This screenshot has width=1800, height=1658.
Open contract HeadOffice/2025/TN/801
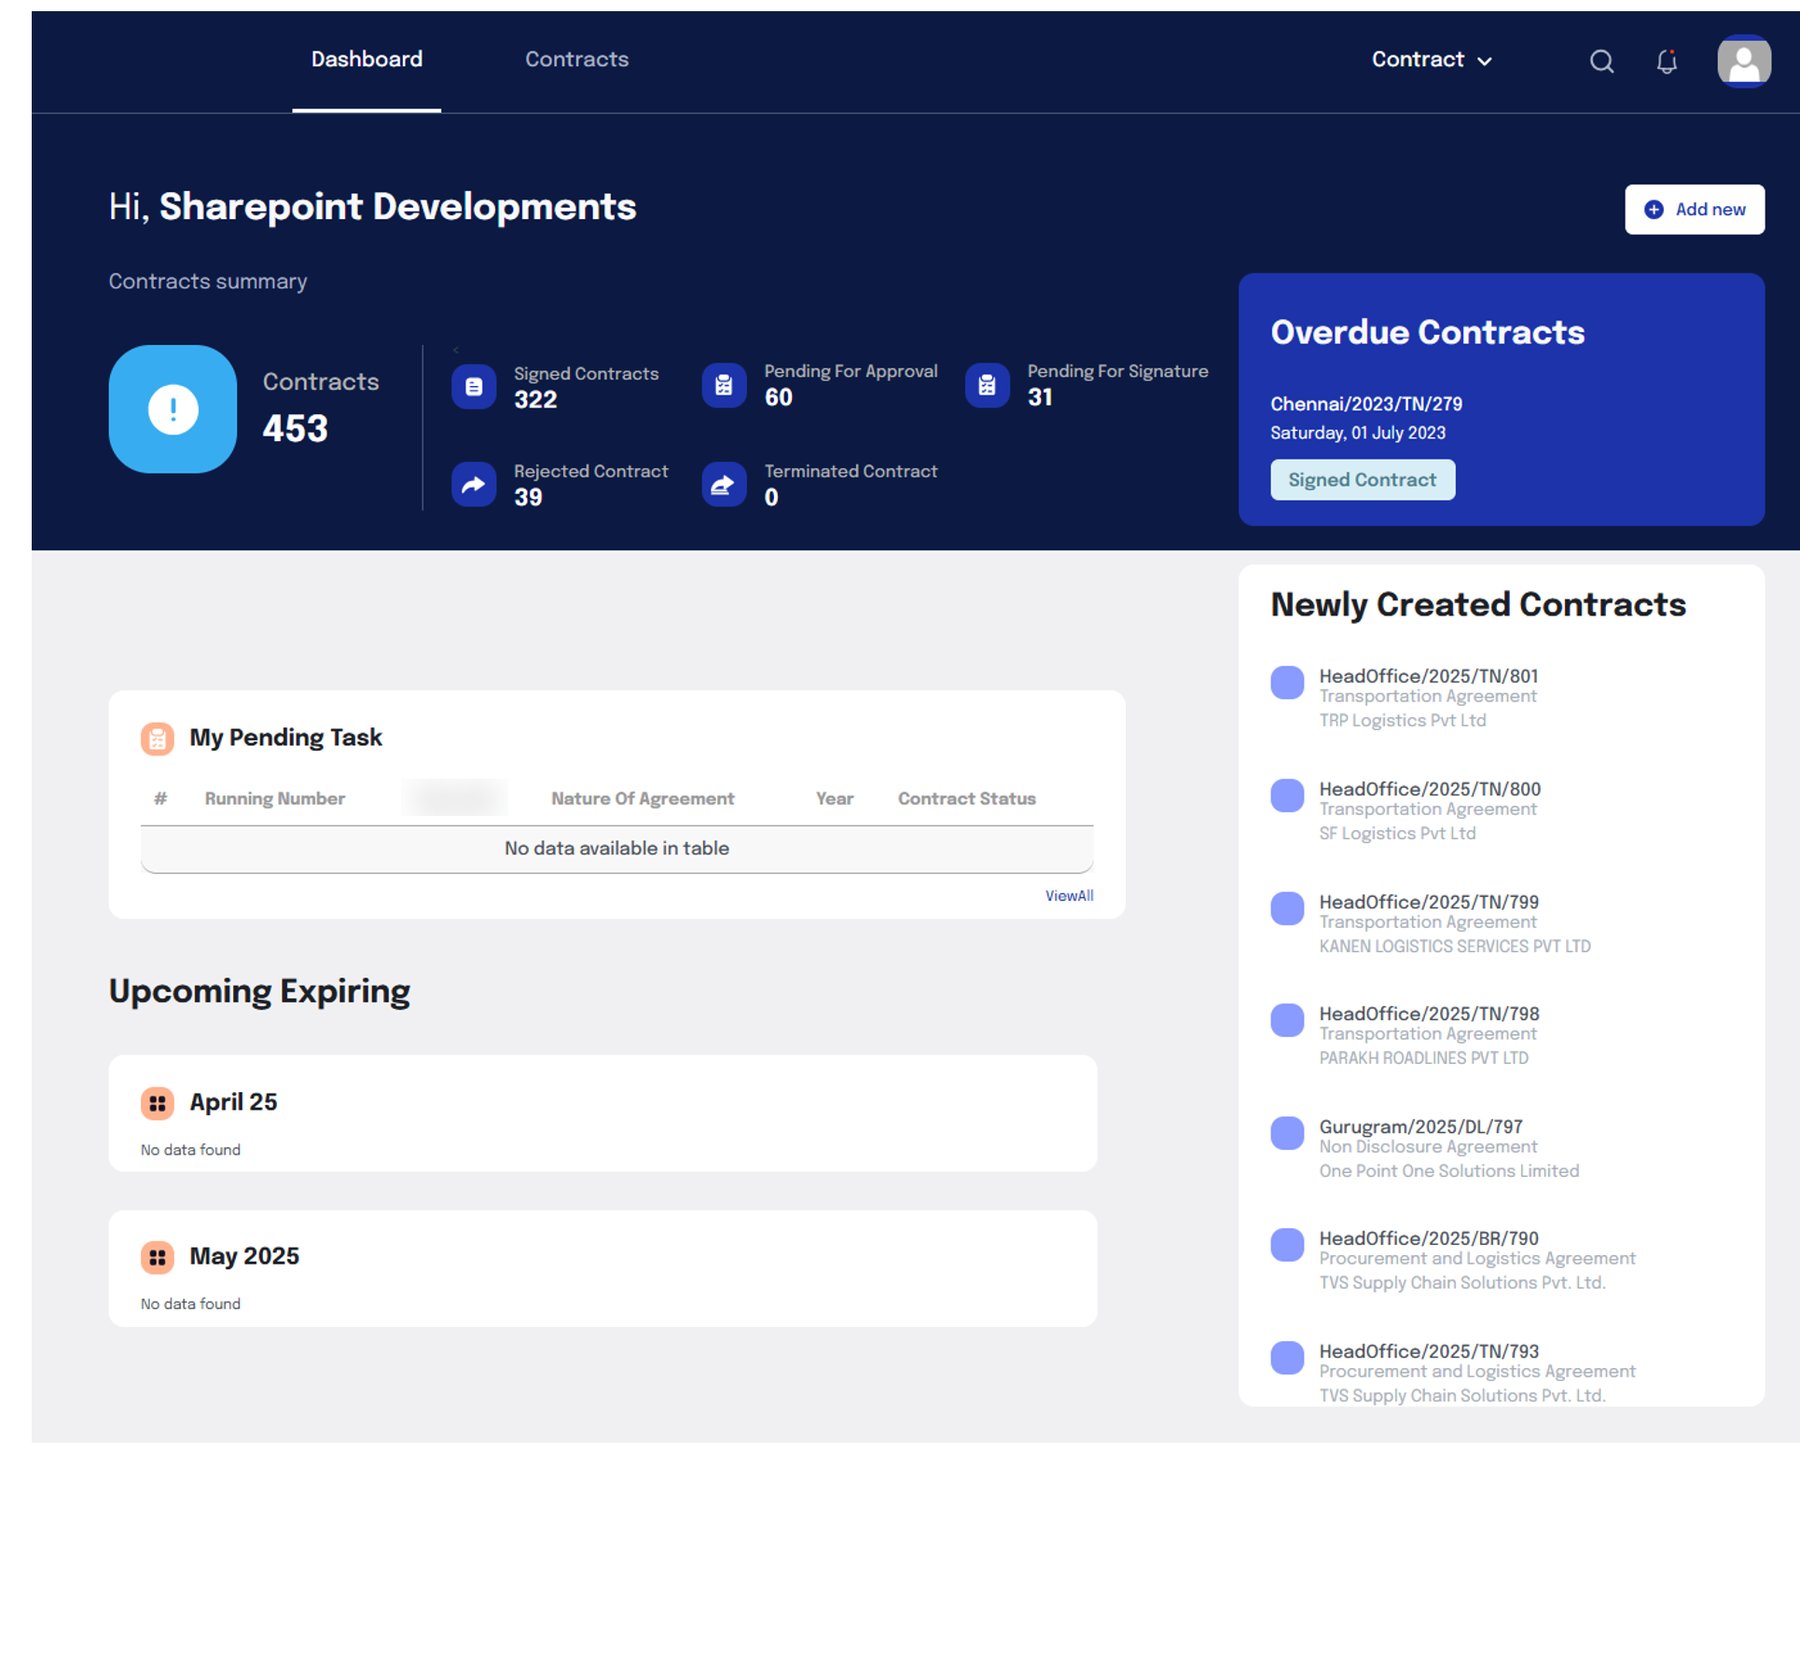tap(1428, 676)
